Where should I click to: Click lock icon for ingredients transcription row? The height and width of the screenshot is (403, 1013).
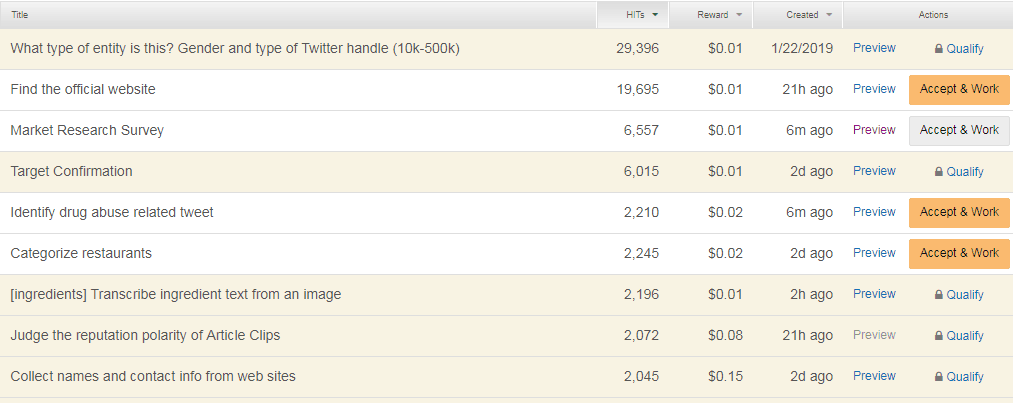point(939,294)
